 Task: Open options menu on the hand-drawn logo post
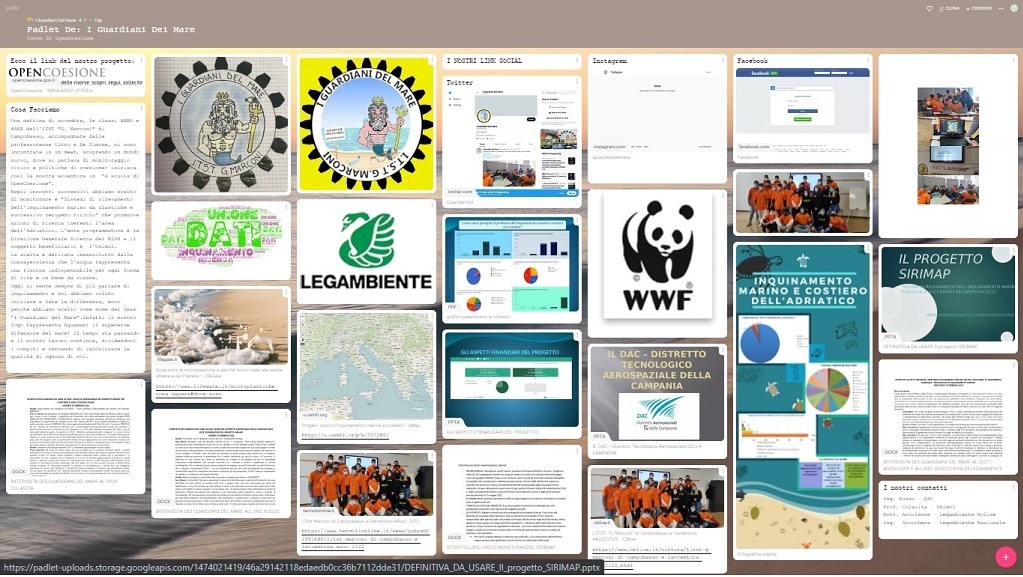click(286, 60)
